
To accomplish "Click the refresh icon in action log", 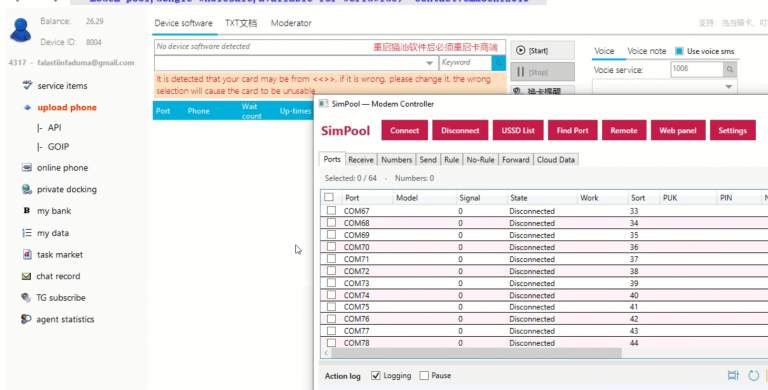I will (753, 375).
